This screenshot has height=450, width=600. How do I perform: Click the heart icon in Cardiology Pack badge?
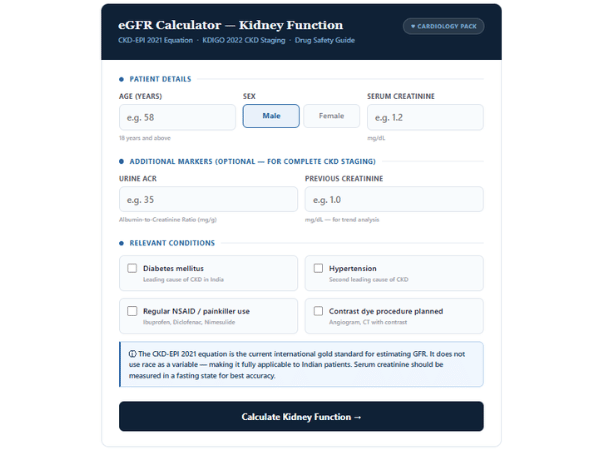coord(411,25)
